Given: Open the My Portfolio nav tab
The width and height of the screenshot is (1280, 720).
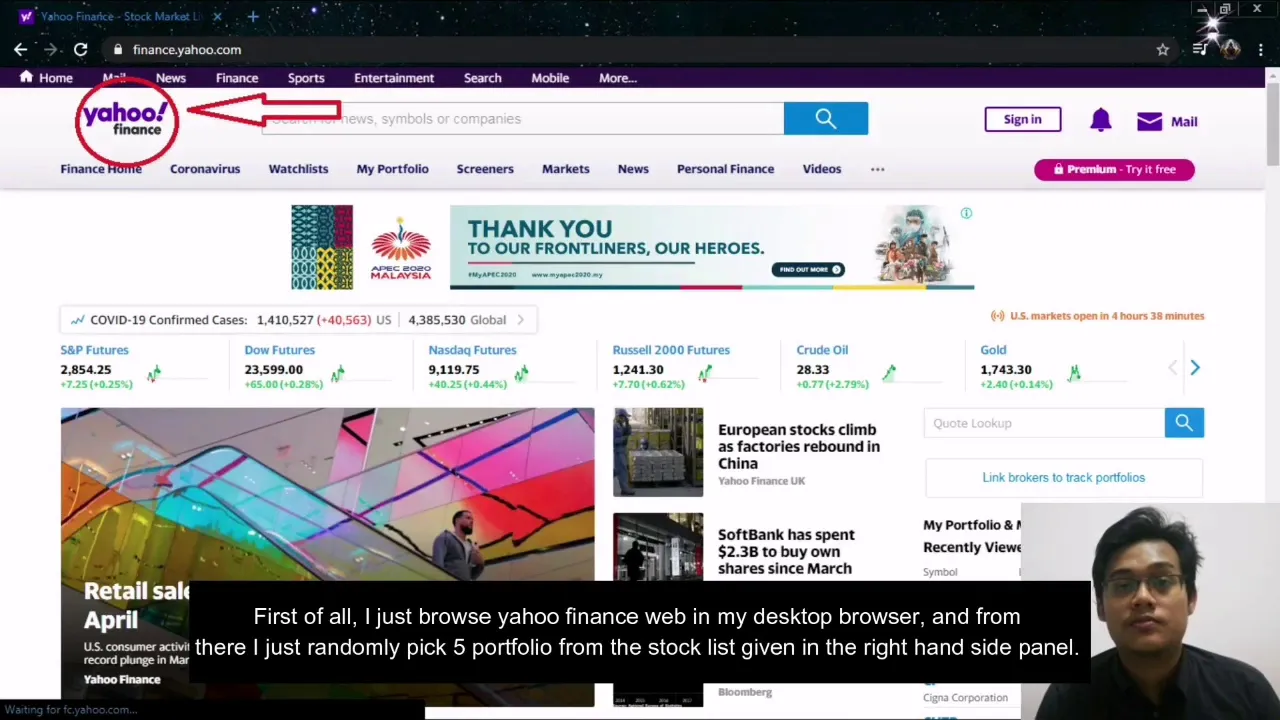Looking at the screenshot, I should click(x=392, y=169).
